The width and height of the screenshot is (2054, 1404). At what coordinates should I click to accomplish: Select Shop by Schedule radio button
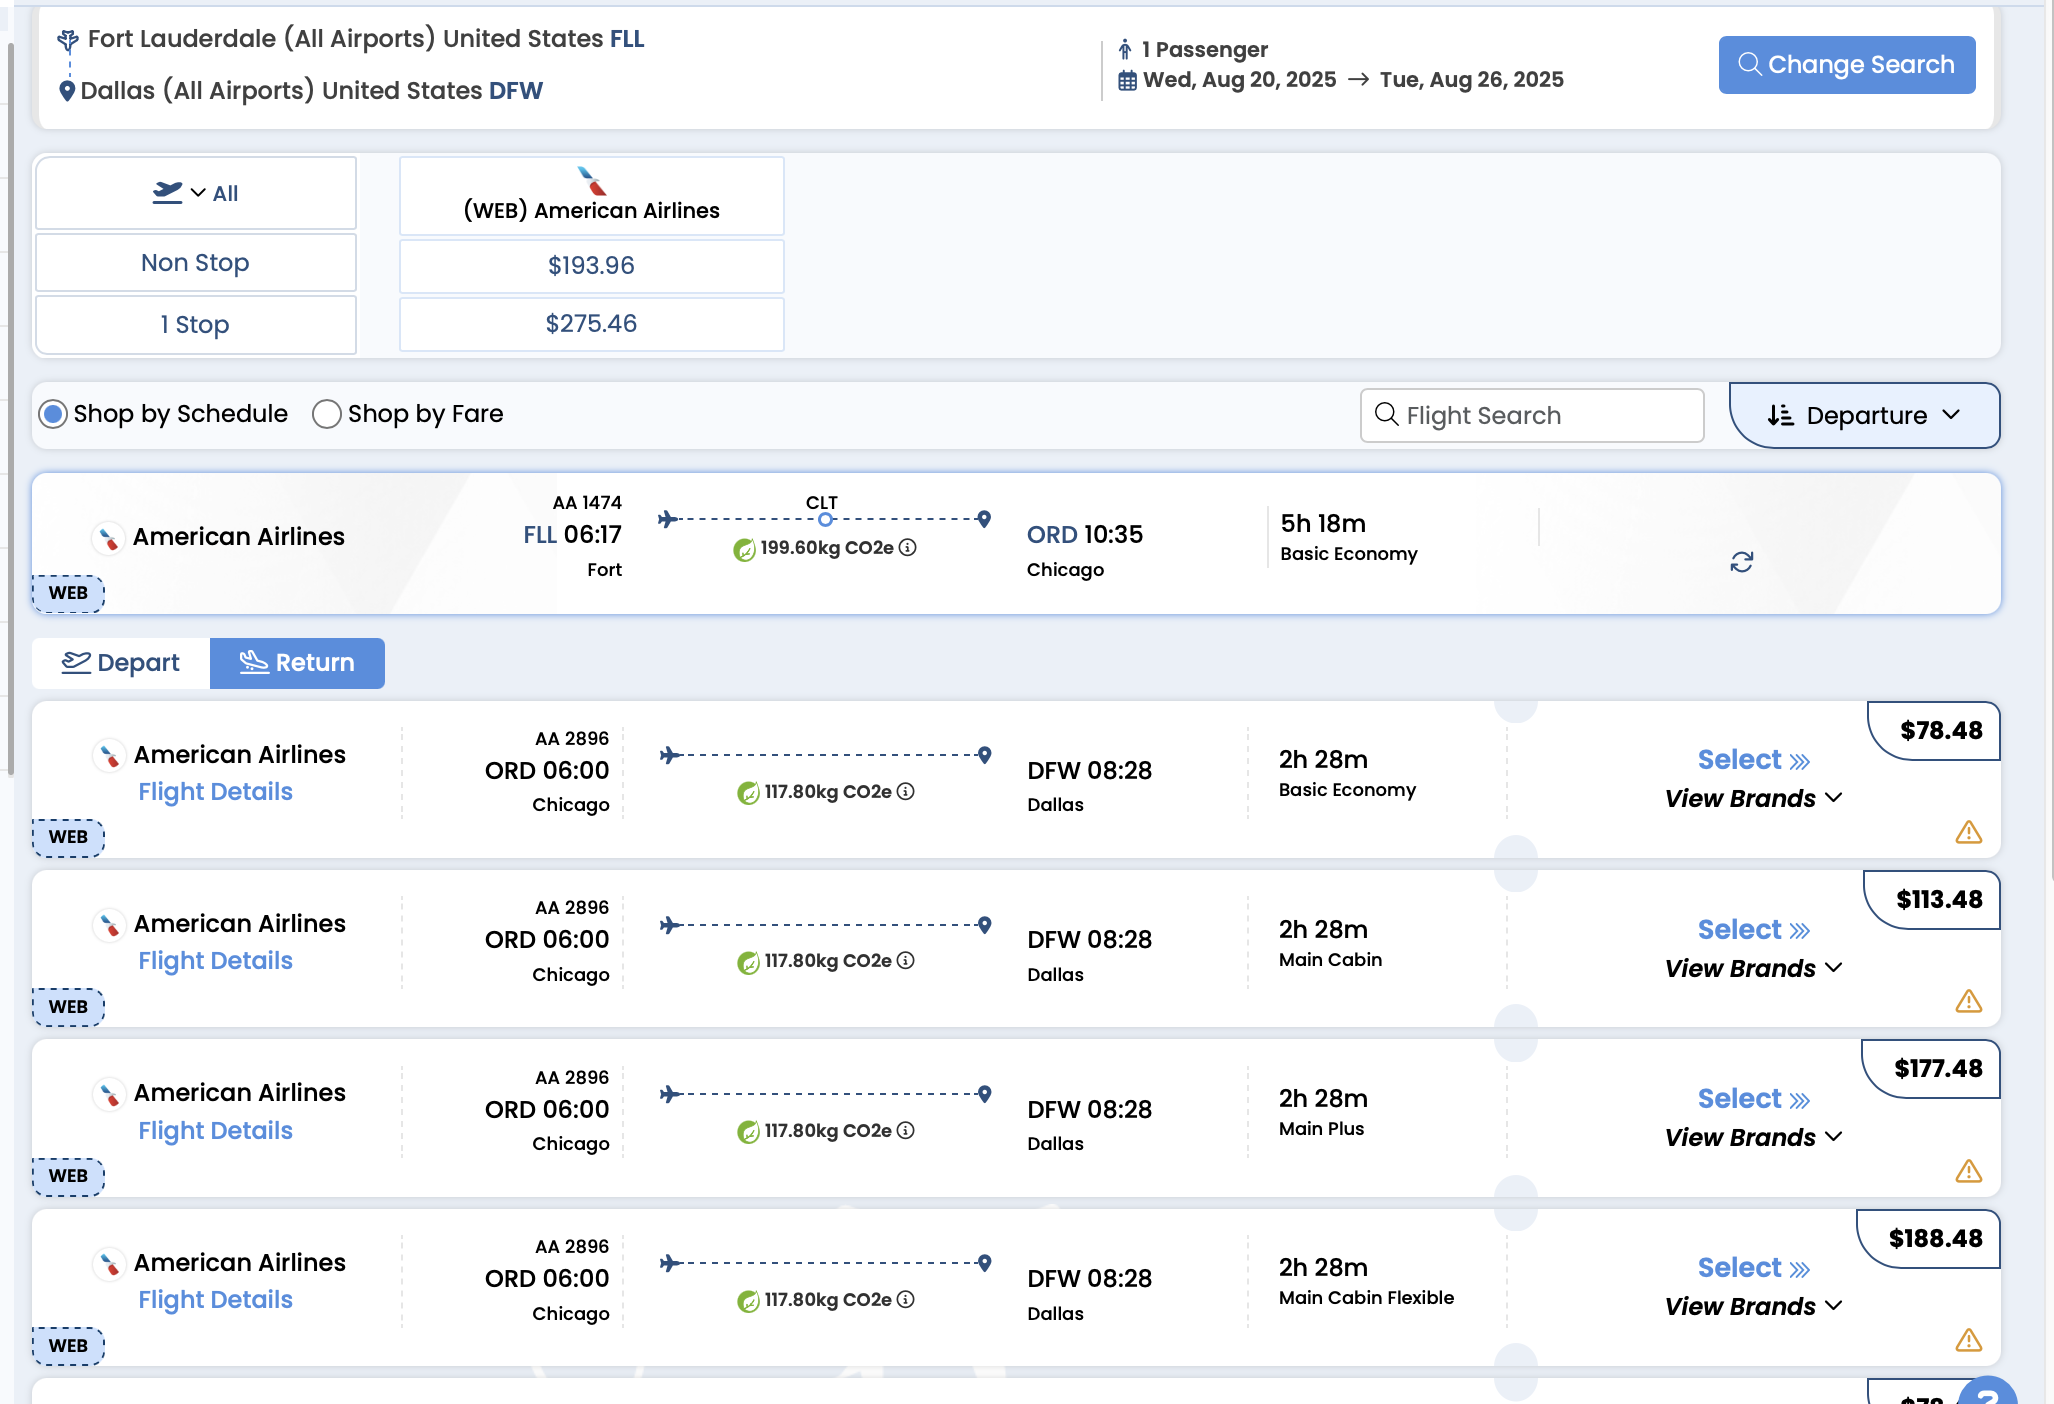(x=53, y=414)
